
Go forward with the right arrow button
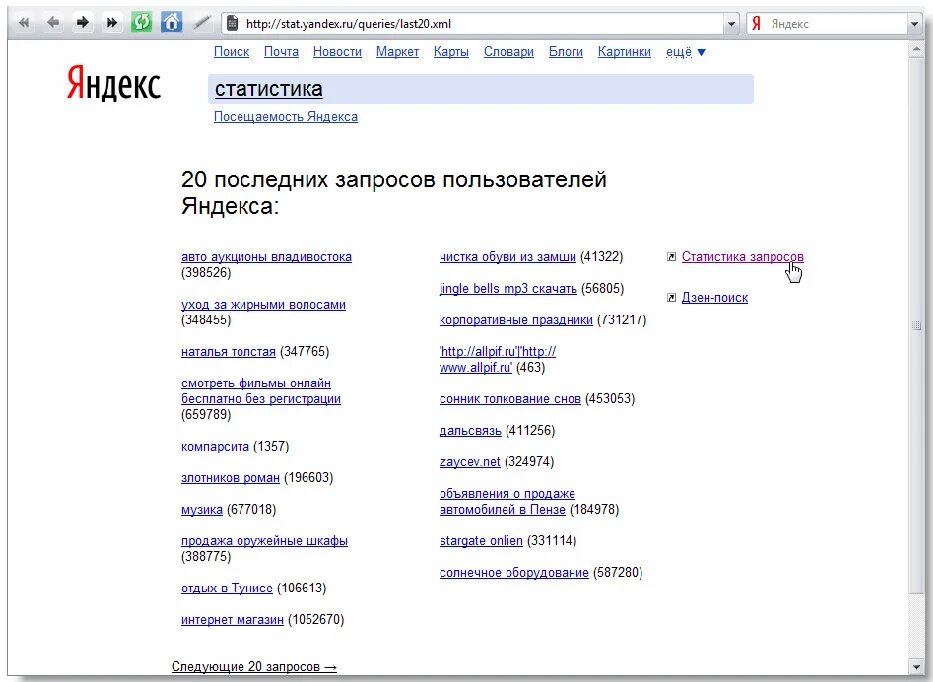coord(83,23)
